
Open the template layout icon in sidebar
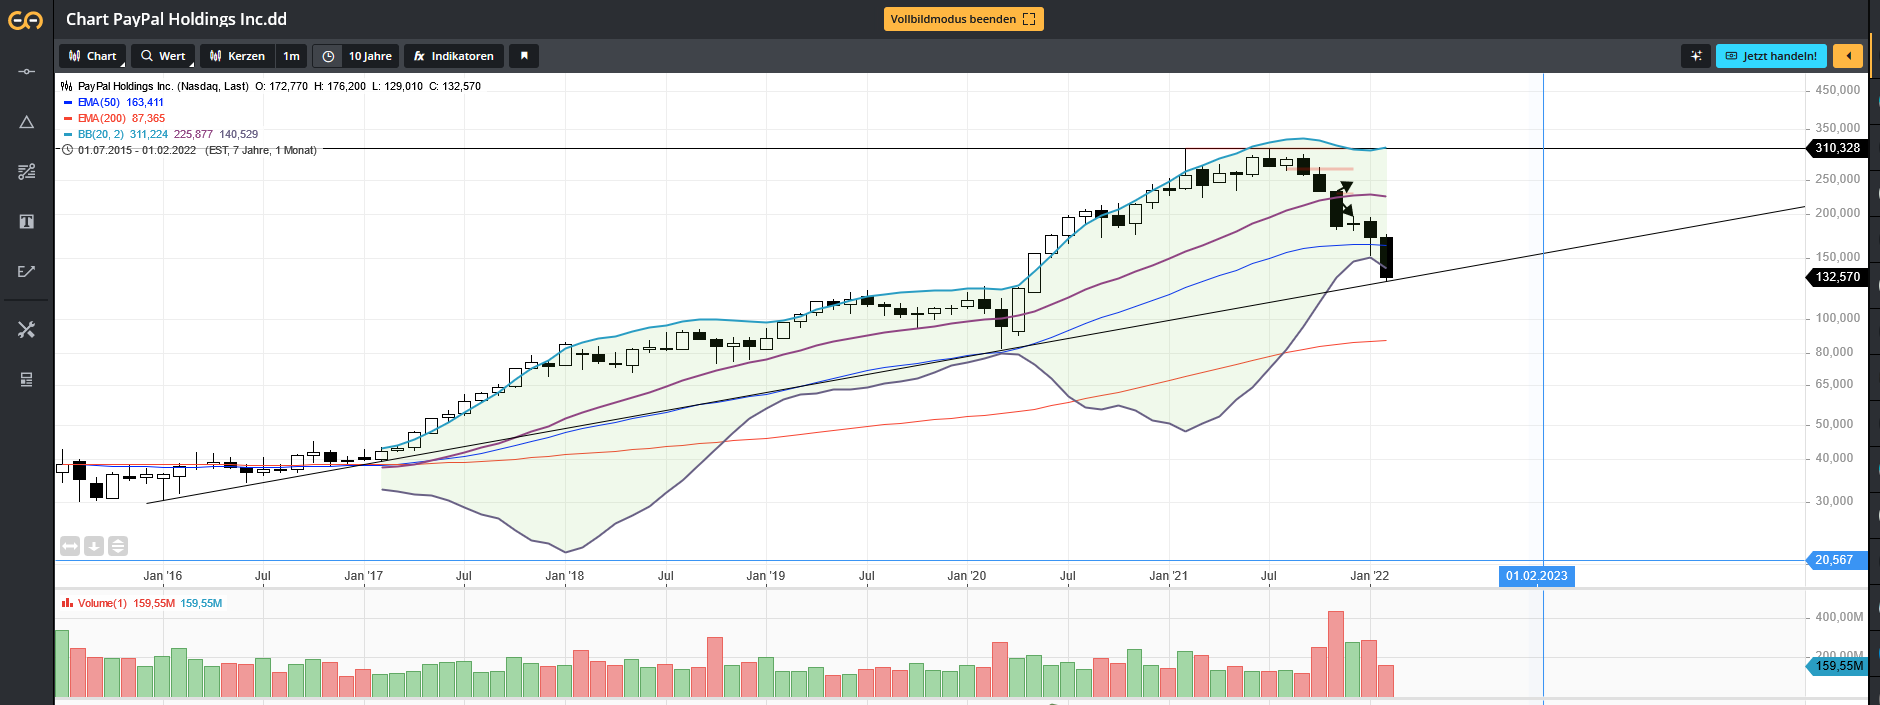(27, 380)
